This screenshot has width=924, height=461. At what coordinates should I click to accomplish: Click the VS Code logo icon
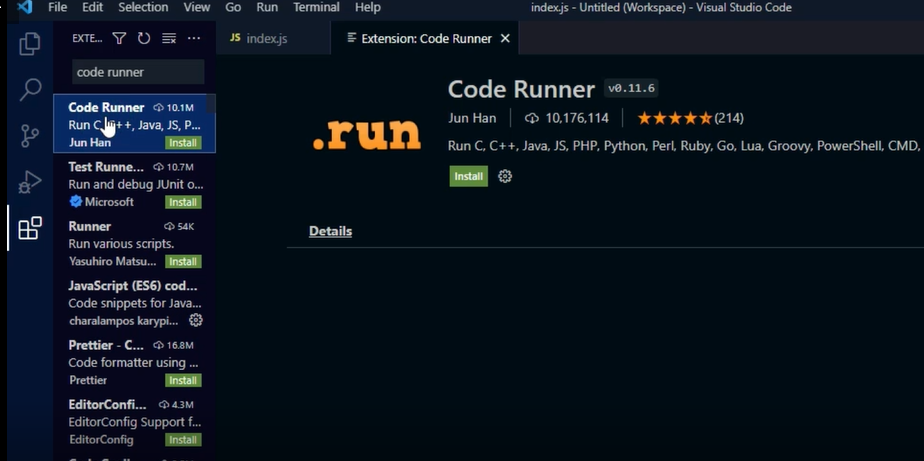click(x=25, y=8)
